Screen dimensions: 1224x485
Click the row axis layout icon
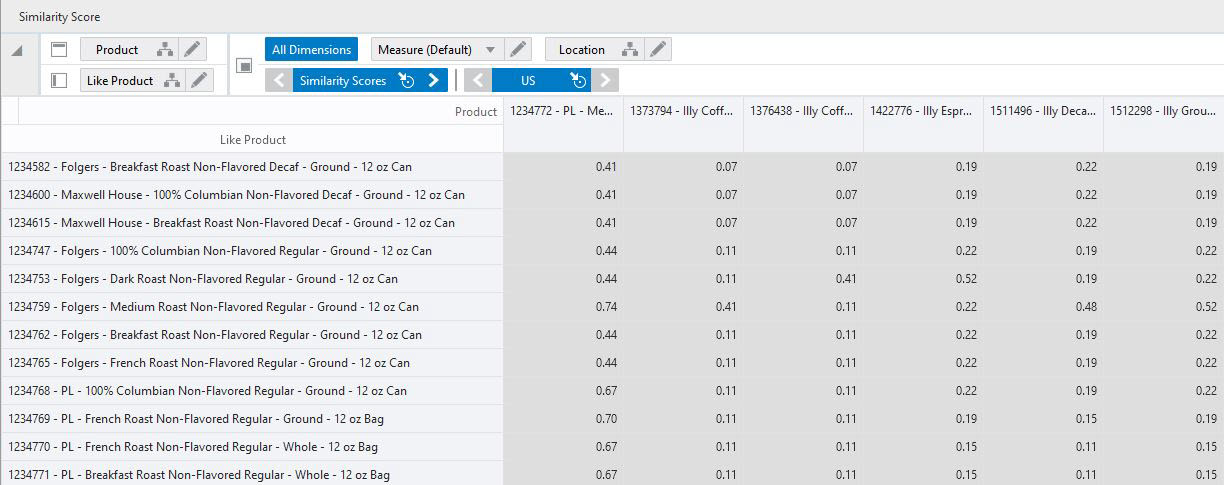click(59, 80)
